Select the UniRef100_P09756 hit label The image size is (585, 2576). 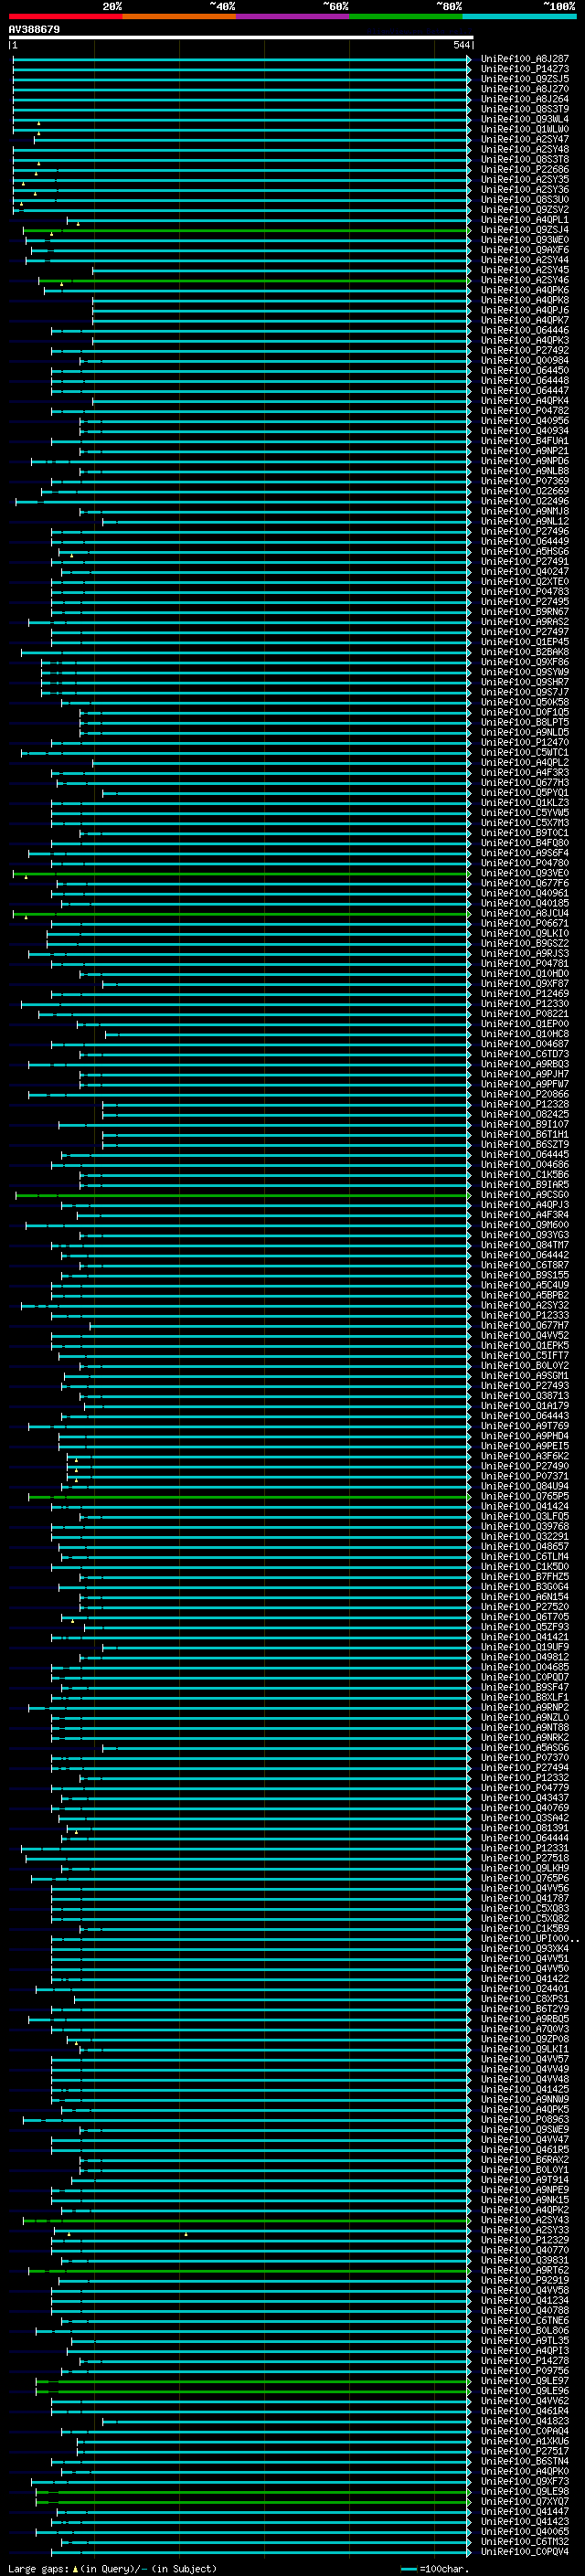tap(525, 2371)
